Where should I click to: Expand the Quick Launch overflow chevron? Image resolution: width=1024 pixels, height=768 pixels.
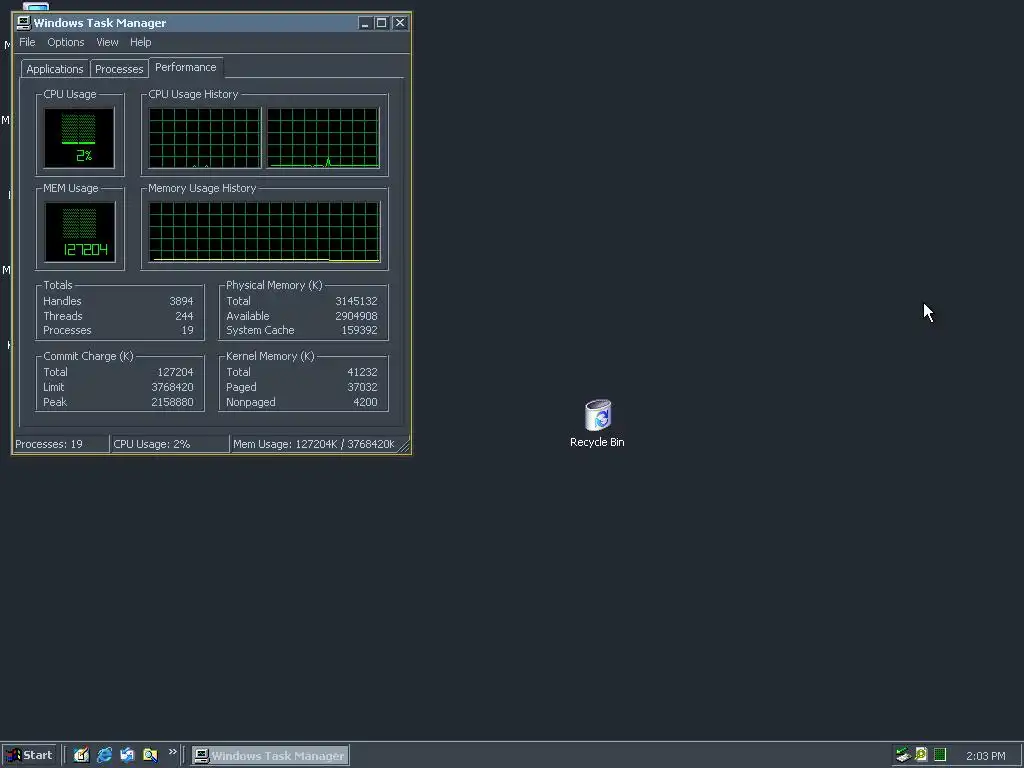click(172, 752)
